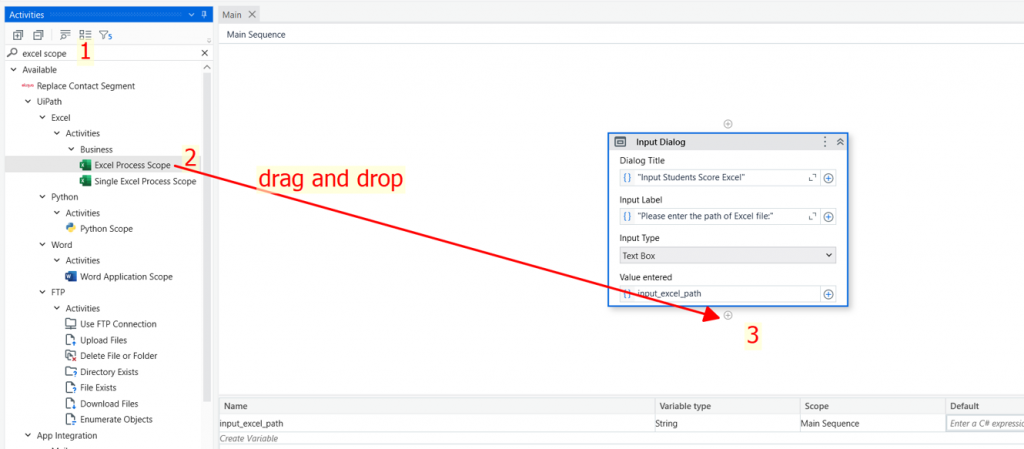Collapse the Word tree node
Image resolution: width=1024 pixels, height=449 pixels.
(42, 245)
